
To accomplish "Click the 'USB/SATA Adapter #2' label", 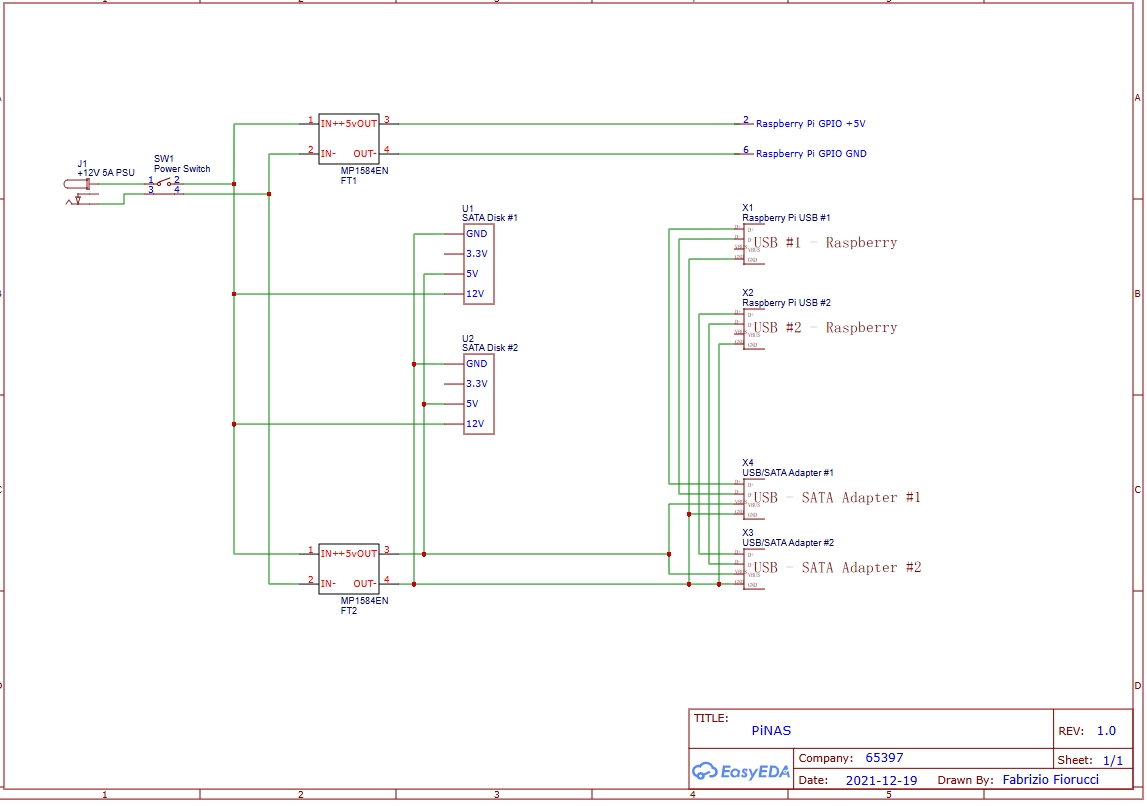I will (788, 543).
